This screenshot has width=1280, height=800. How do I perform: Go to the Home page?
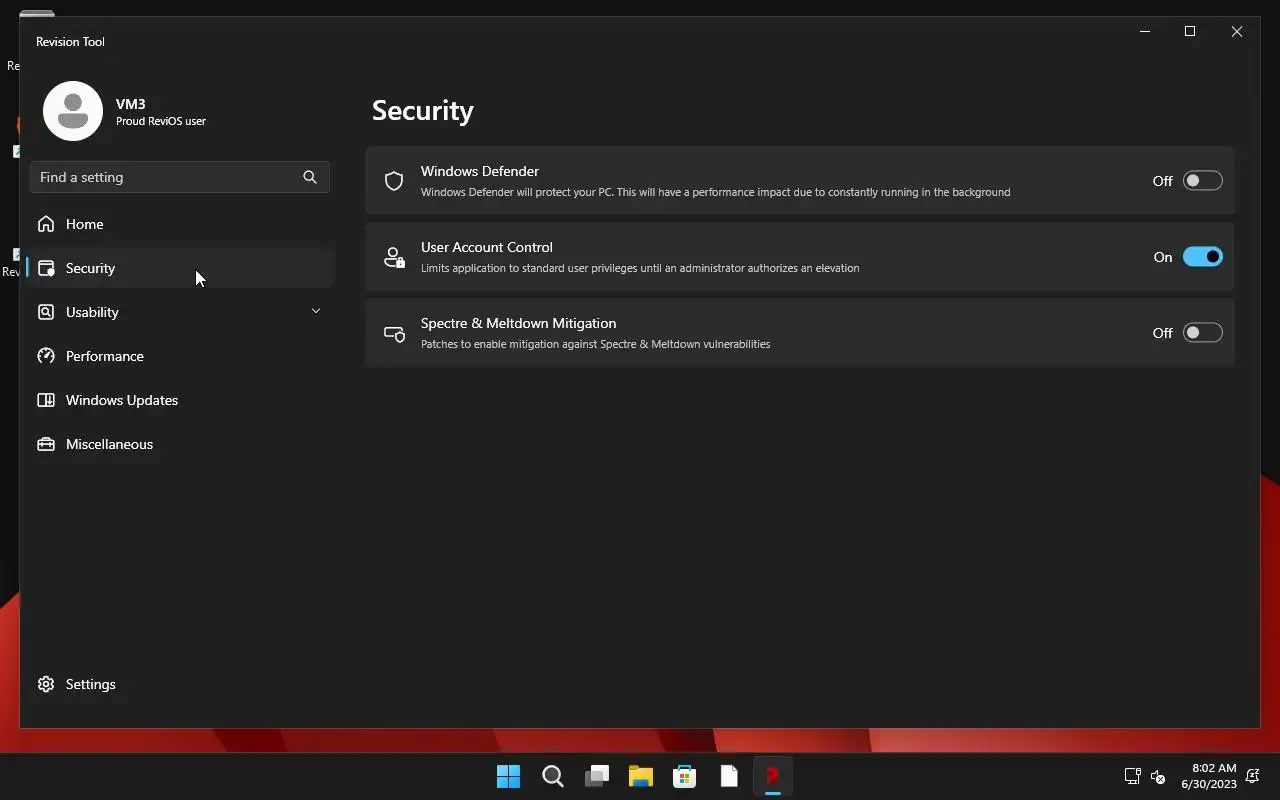(180, 224)
